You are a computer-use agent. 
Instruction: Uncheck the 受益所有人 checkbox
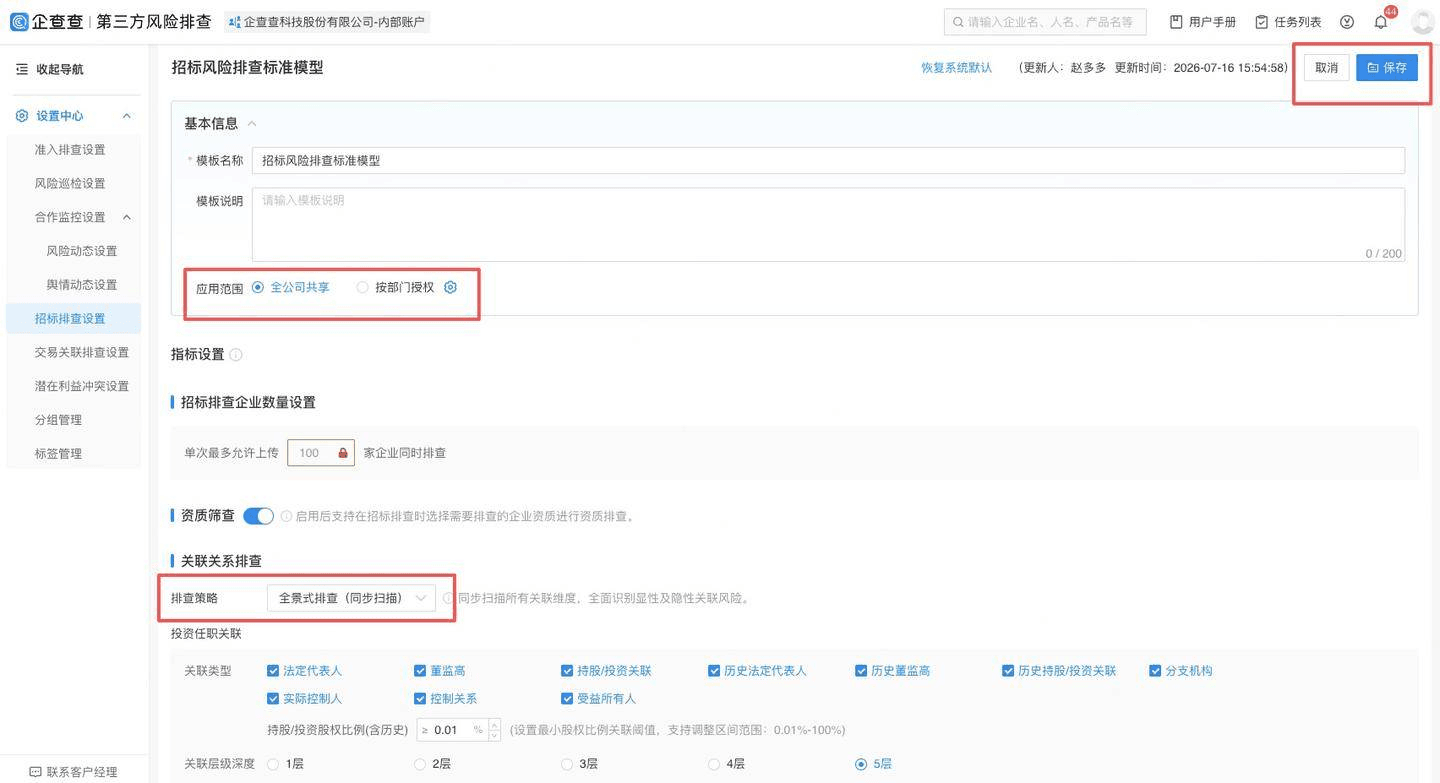567,699
